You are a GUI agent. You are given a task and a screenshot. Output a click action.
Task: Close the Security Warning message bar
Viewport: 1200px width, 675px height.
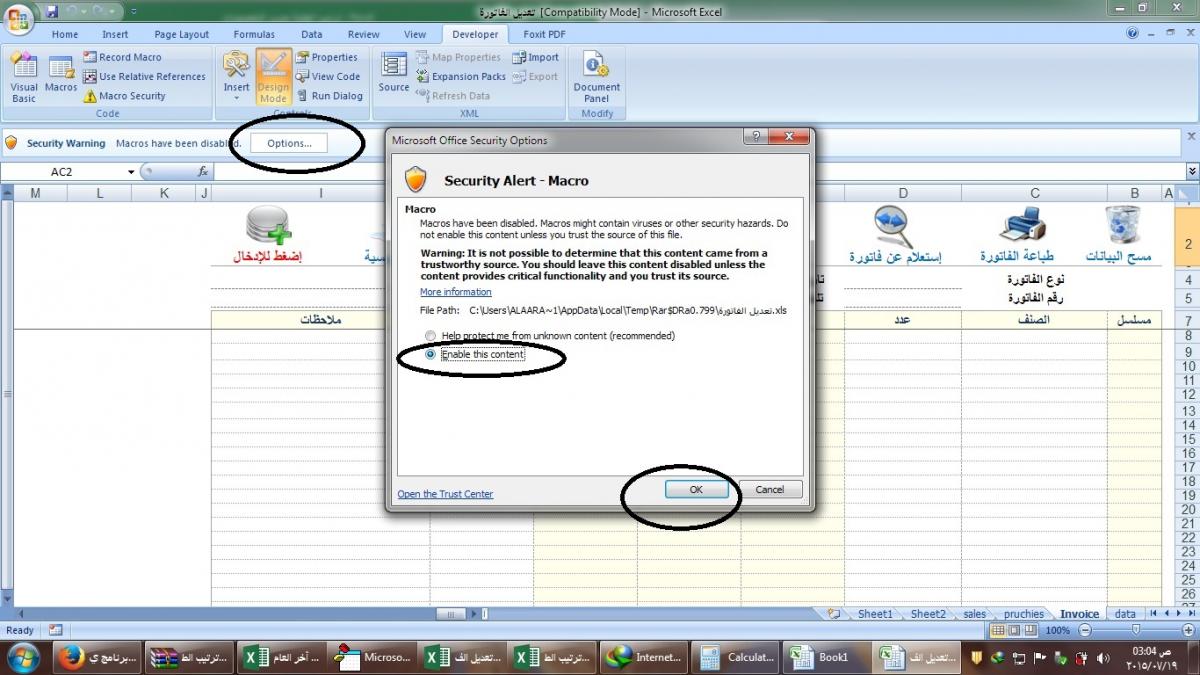[x=1190, y=136]
